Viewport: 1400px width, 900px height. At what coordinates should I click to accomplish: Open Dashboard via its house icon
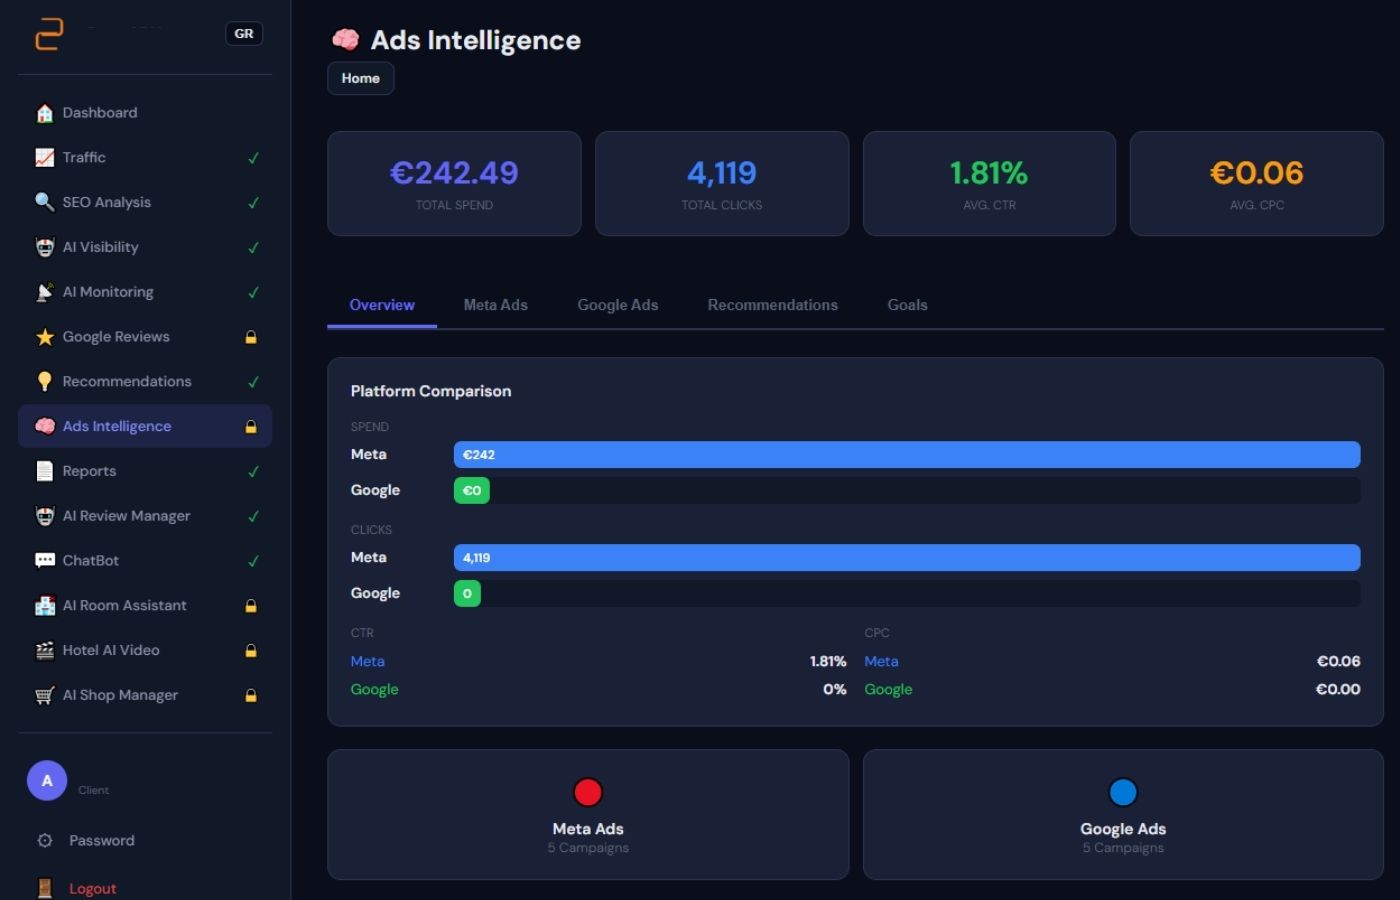(45, 113)
